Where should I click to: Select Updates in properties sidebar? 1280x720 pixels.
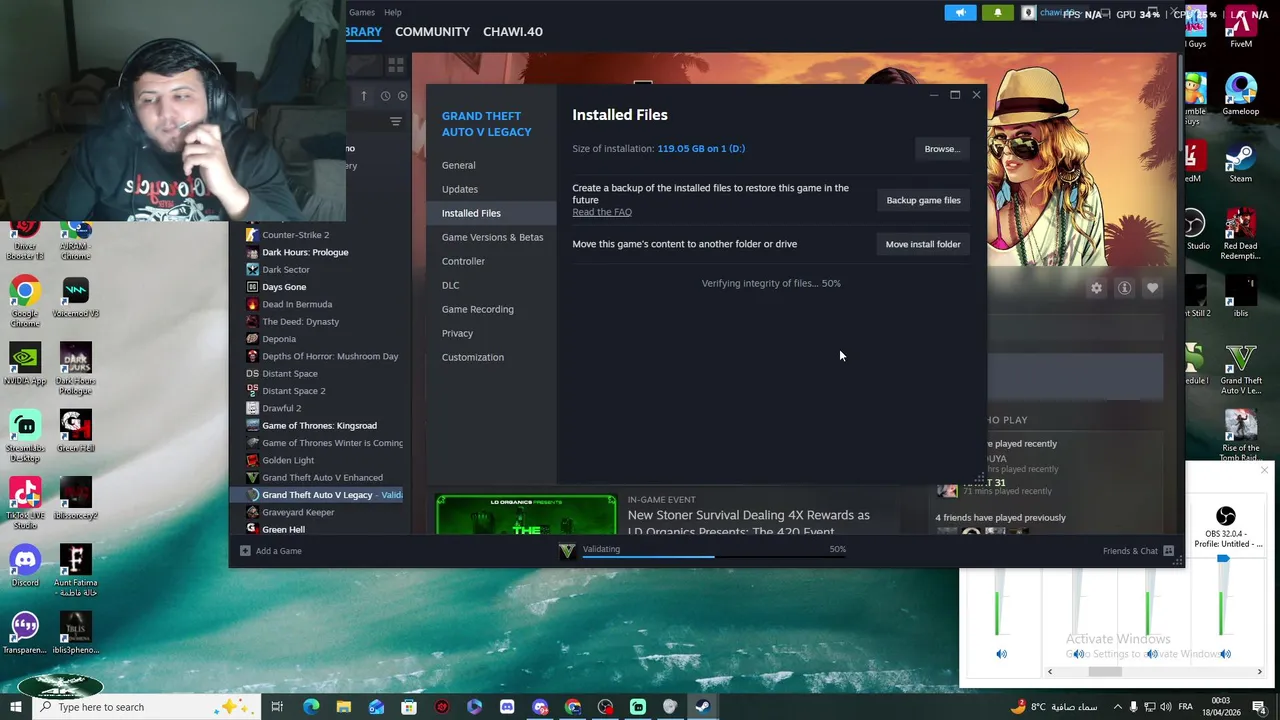point(460,189)
